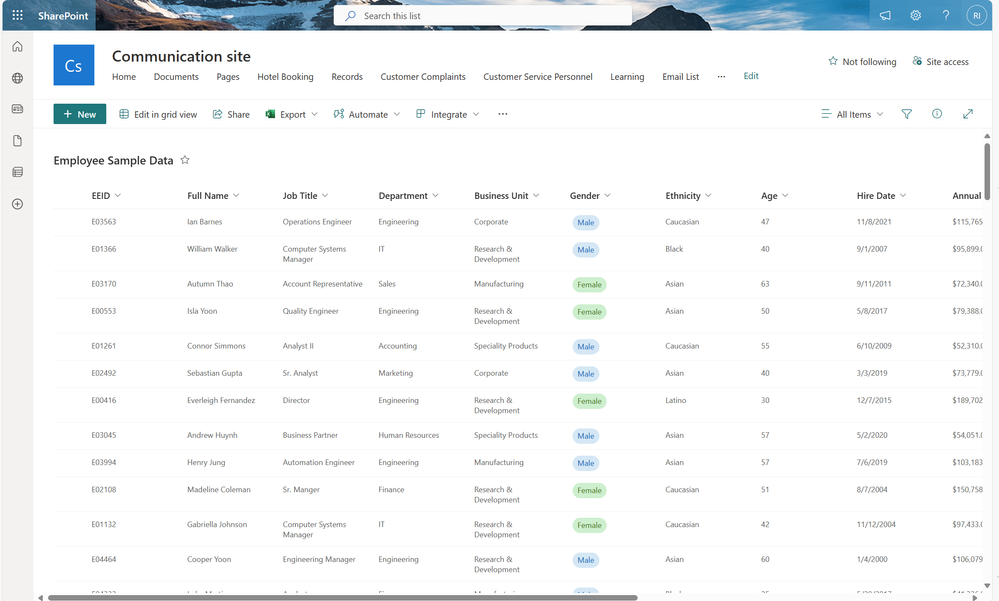Select Andrew Huynh's Human Resources department
999x601 pixels.
pyautogui.click(x=408, y=435)
